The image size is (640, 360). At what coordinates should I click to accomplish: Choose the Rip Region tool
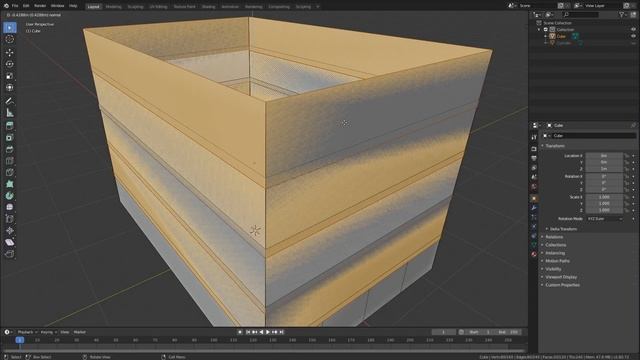(x=10, y=254)
